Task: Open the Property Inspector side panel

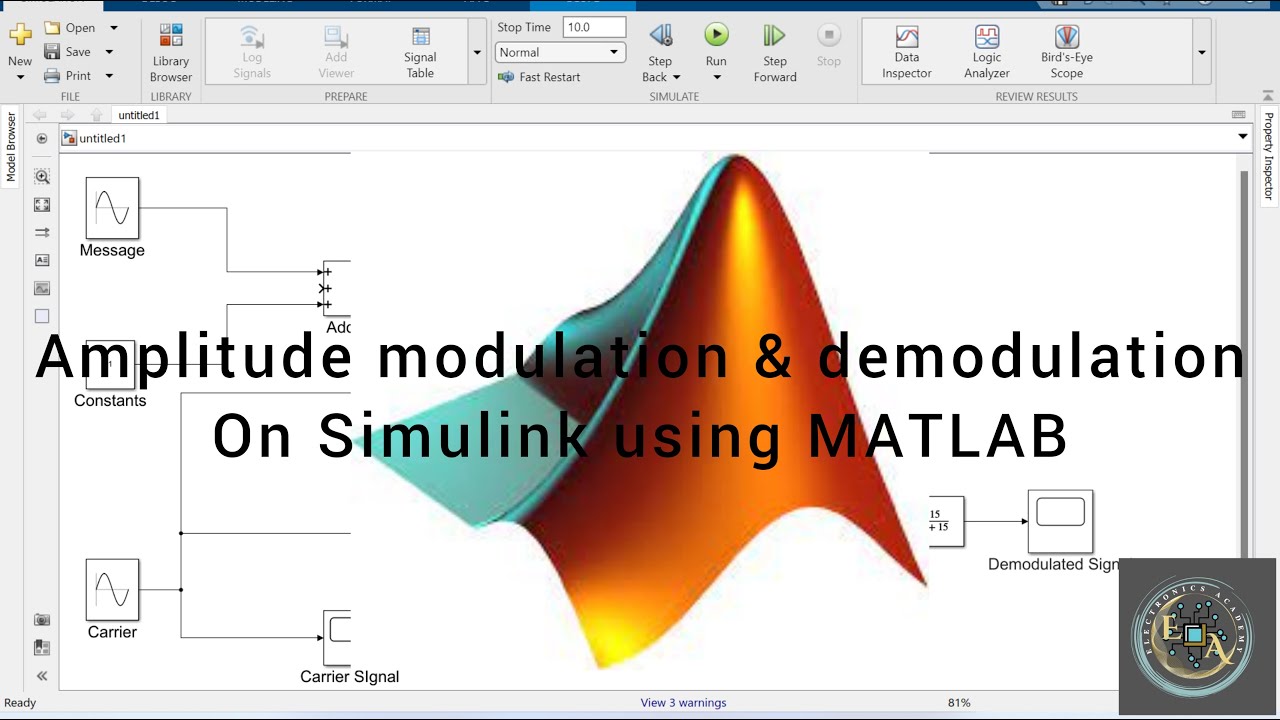Action: pos(1269,155)
